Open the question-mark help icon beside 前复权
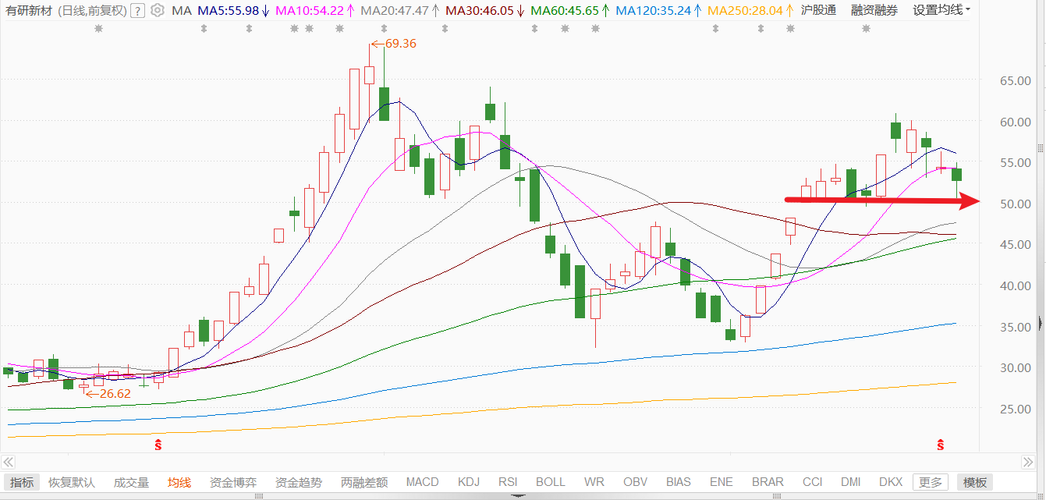 coord(137,10)
